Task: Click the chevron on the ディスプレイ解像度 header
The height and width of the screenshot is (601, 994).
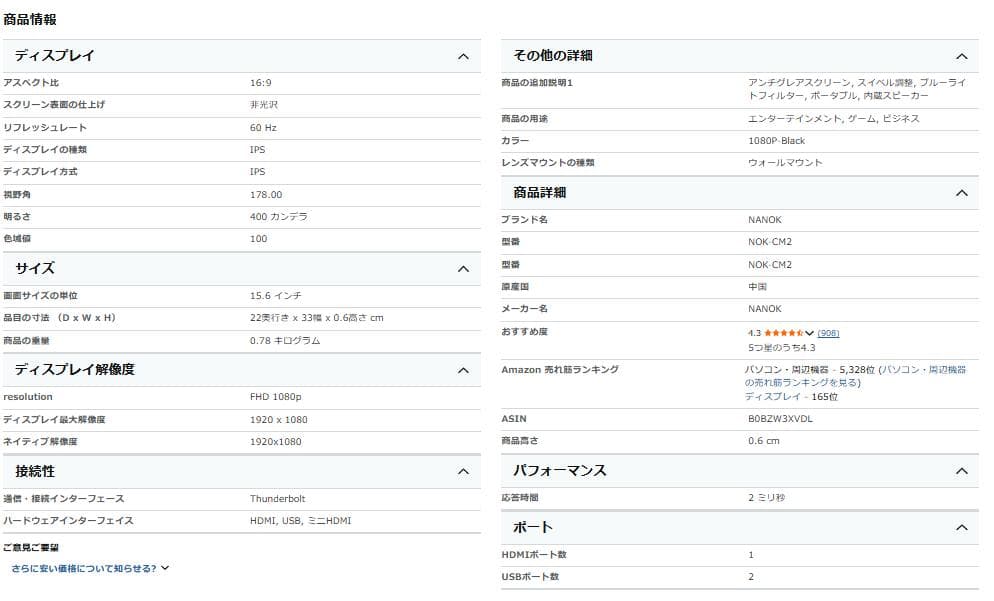Action: click(463, 370)
